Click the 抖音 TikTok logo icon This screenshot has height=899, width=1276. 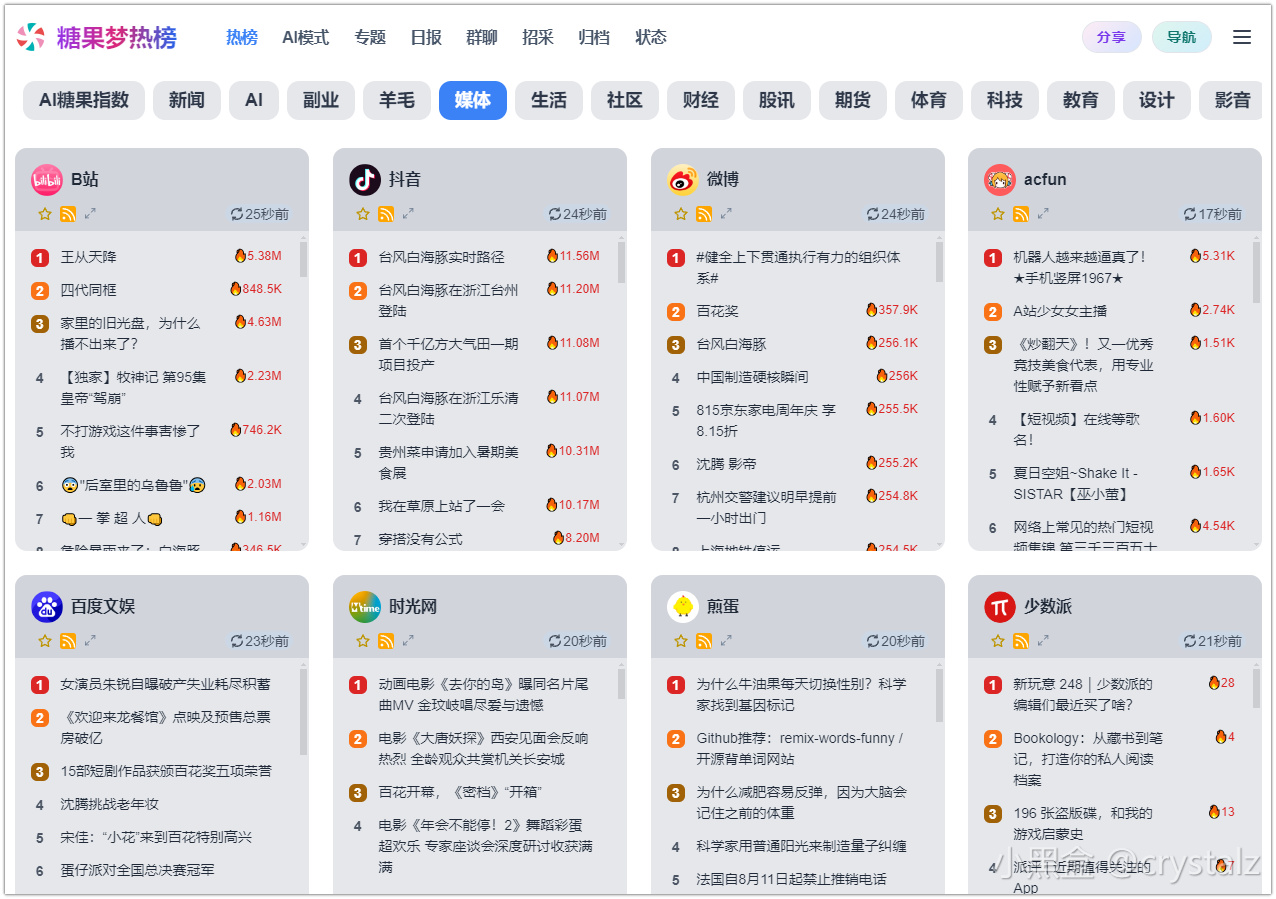coord(365,180)
